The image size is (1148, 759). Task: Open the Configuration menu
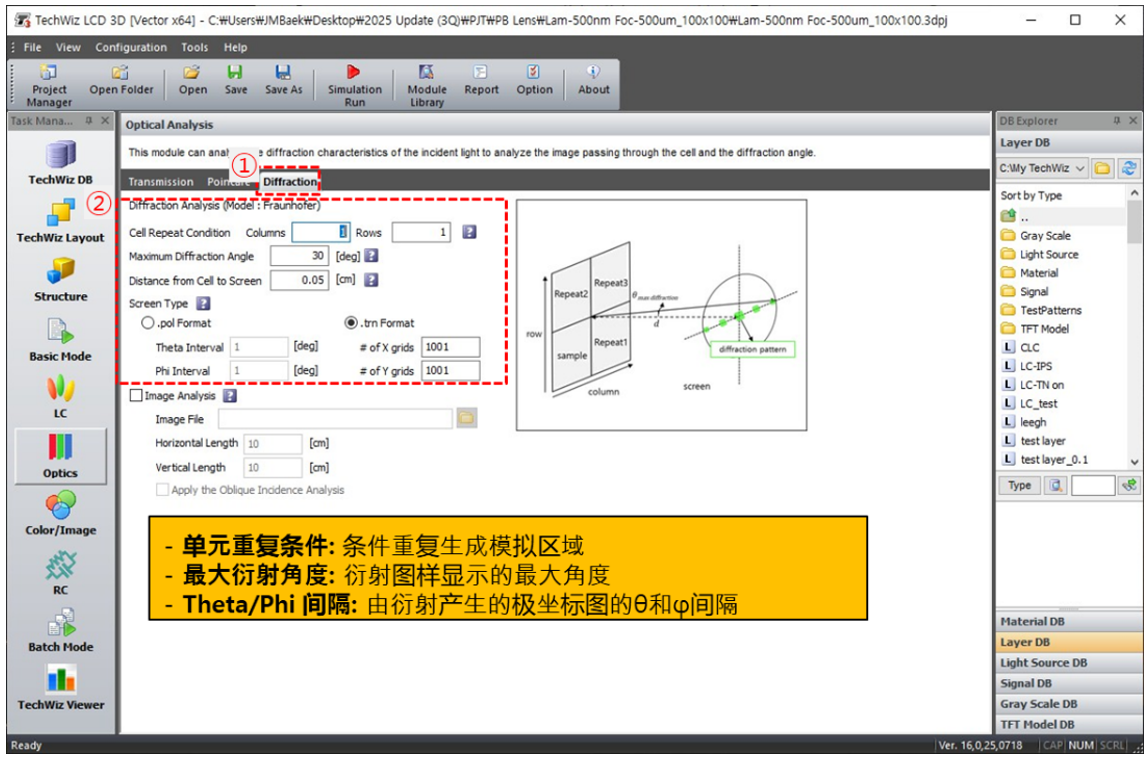click(x=131, y=47)
